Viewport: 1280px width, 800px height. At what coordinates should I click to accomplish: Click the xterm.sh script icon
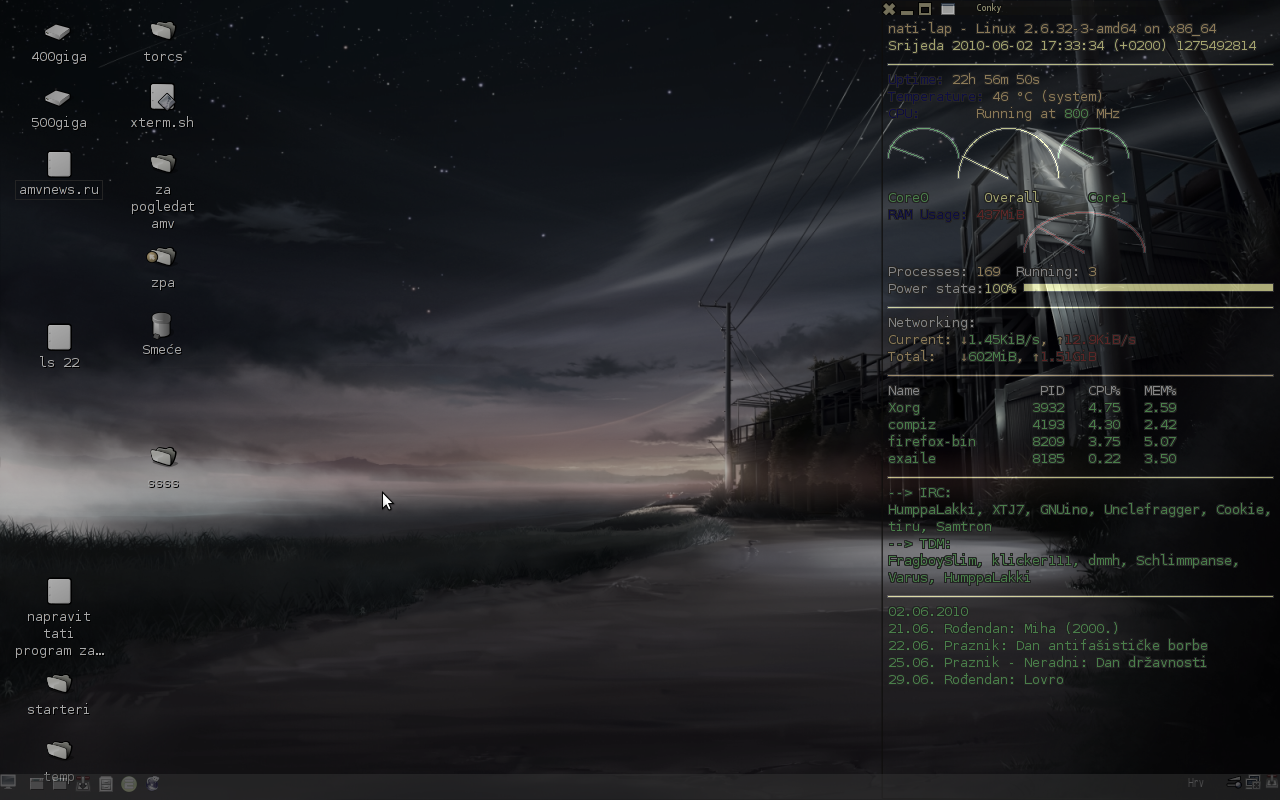pos(162,98)
